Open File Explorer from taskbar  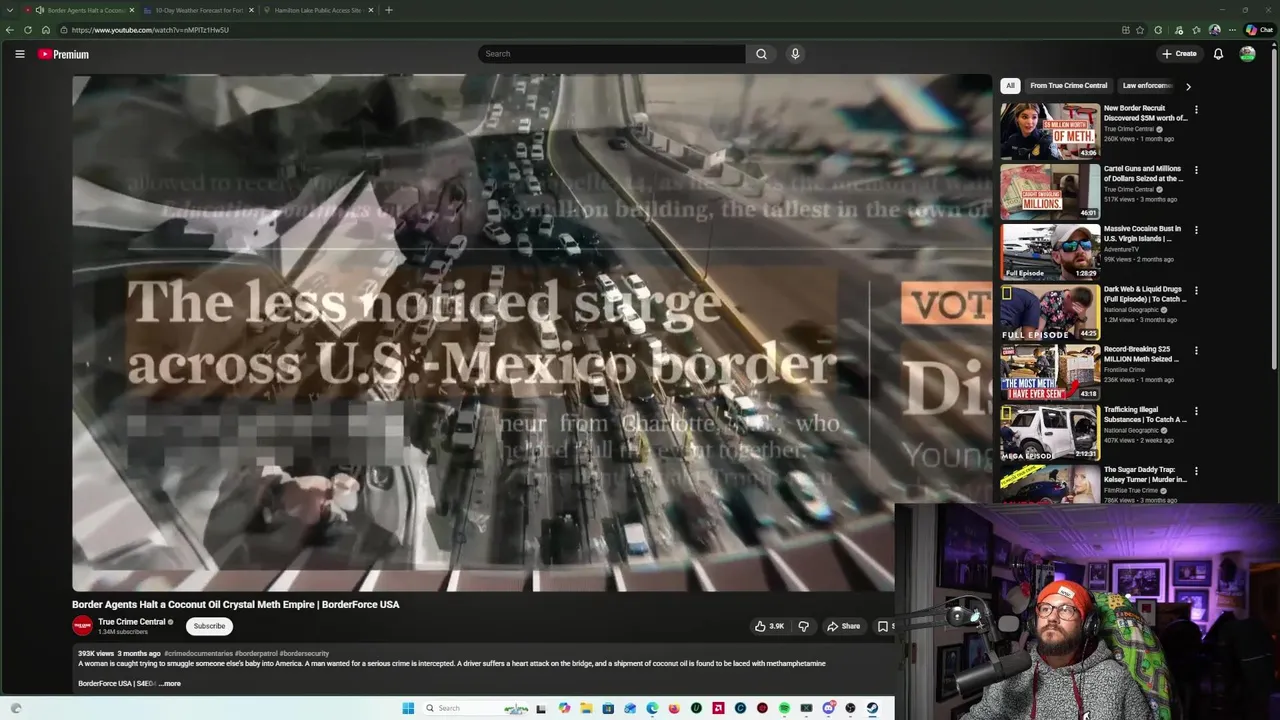pos(586,708)
